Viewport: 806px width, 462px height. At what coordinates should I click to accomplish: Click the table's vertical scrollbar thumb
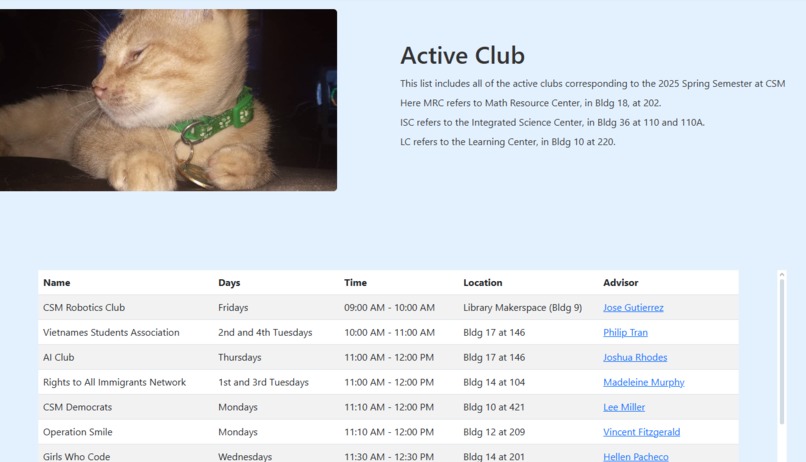782,352
